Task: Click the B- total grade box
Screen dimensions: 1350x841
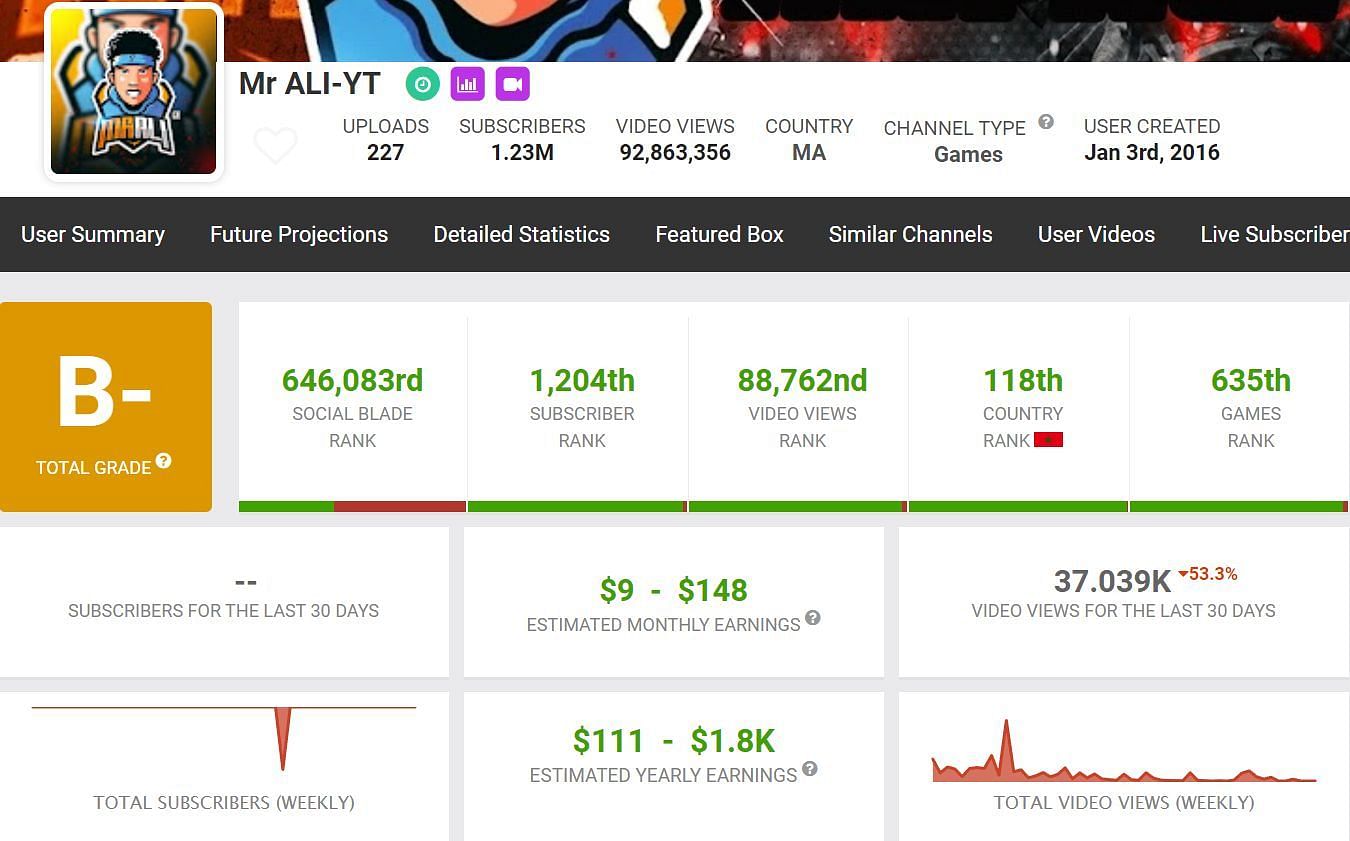Action: pos(106,407)
